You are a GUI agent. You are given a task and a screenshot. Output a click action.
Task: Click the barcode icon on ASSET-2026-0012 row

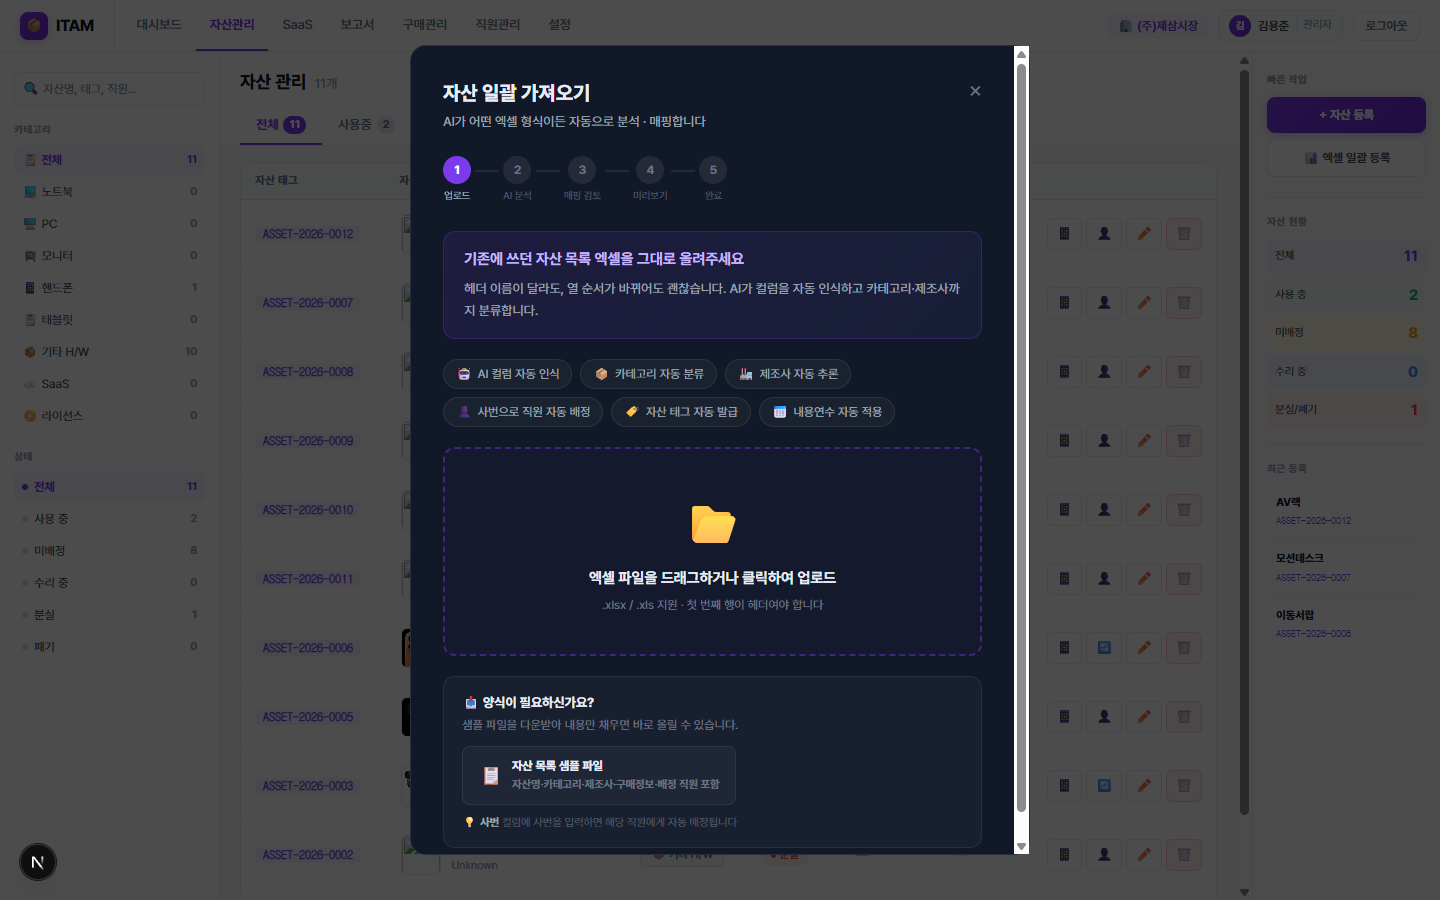click(1064, 233)
